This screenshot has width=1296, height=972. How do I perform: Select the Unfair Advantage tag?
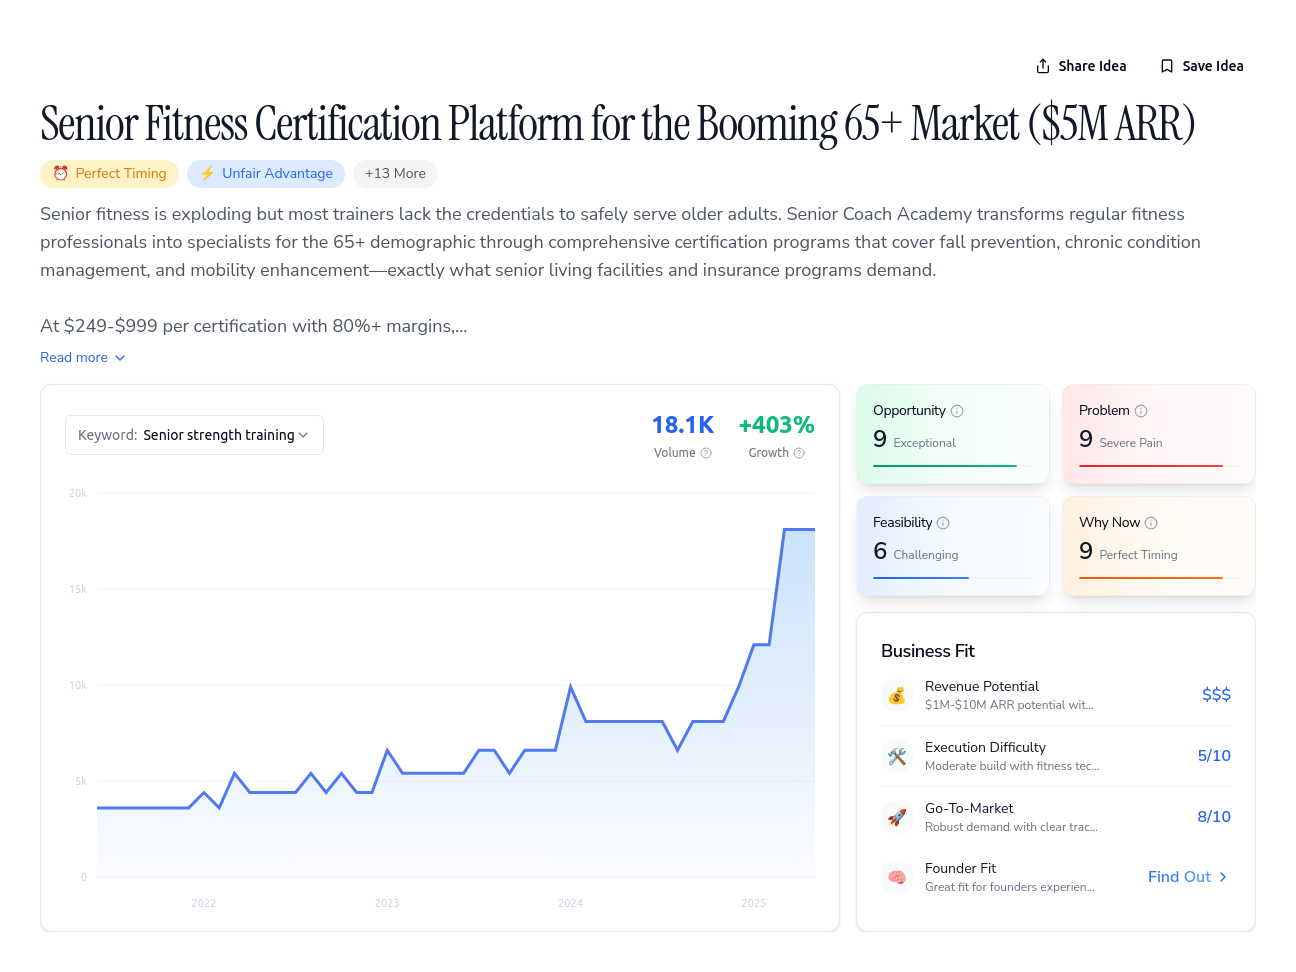266,173
